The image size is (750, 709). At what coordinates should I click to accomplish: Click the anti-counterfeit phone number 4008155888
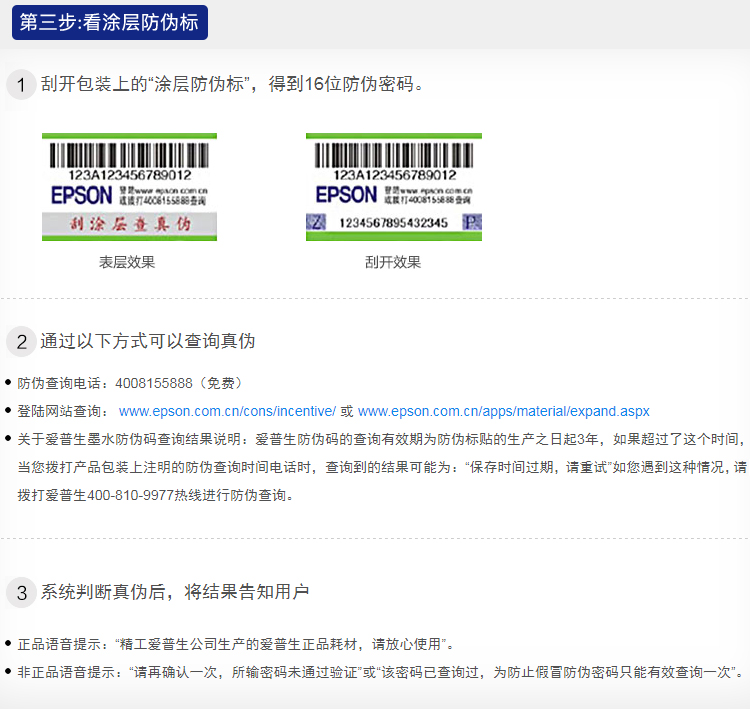154,383
